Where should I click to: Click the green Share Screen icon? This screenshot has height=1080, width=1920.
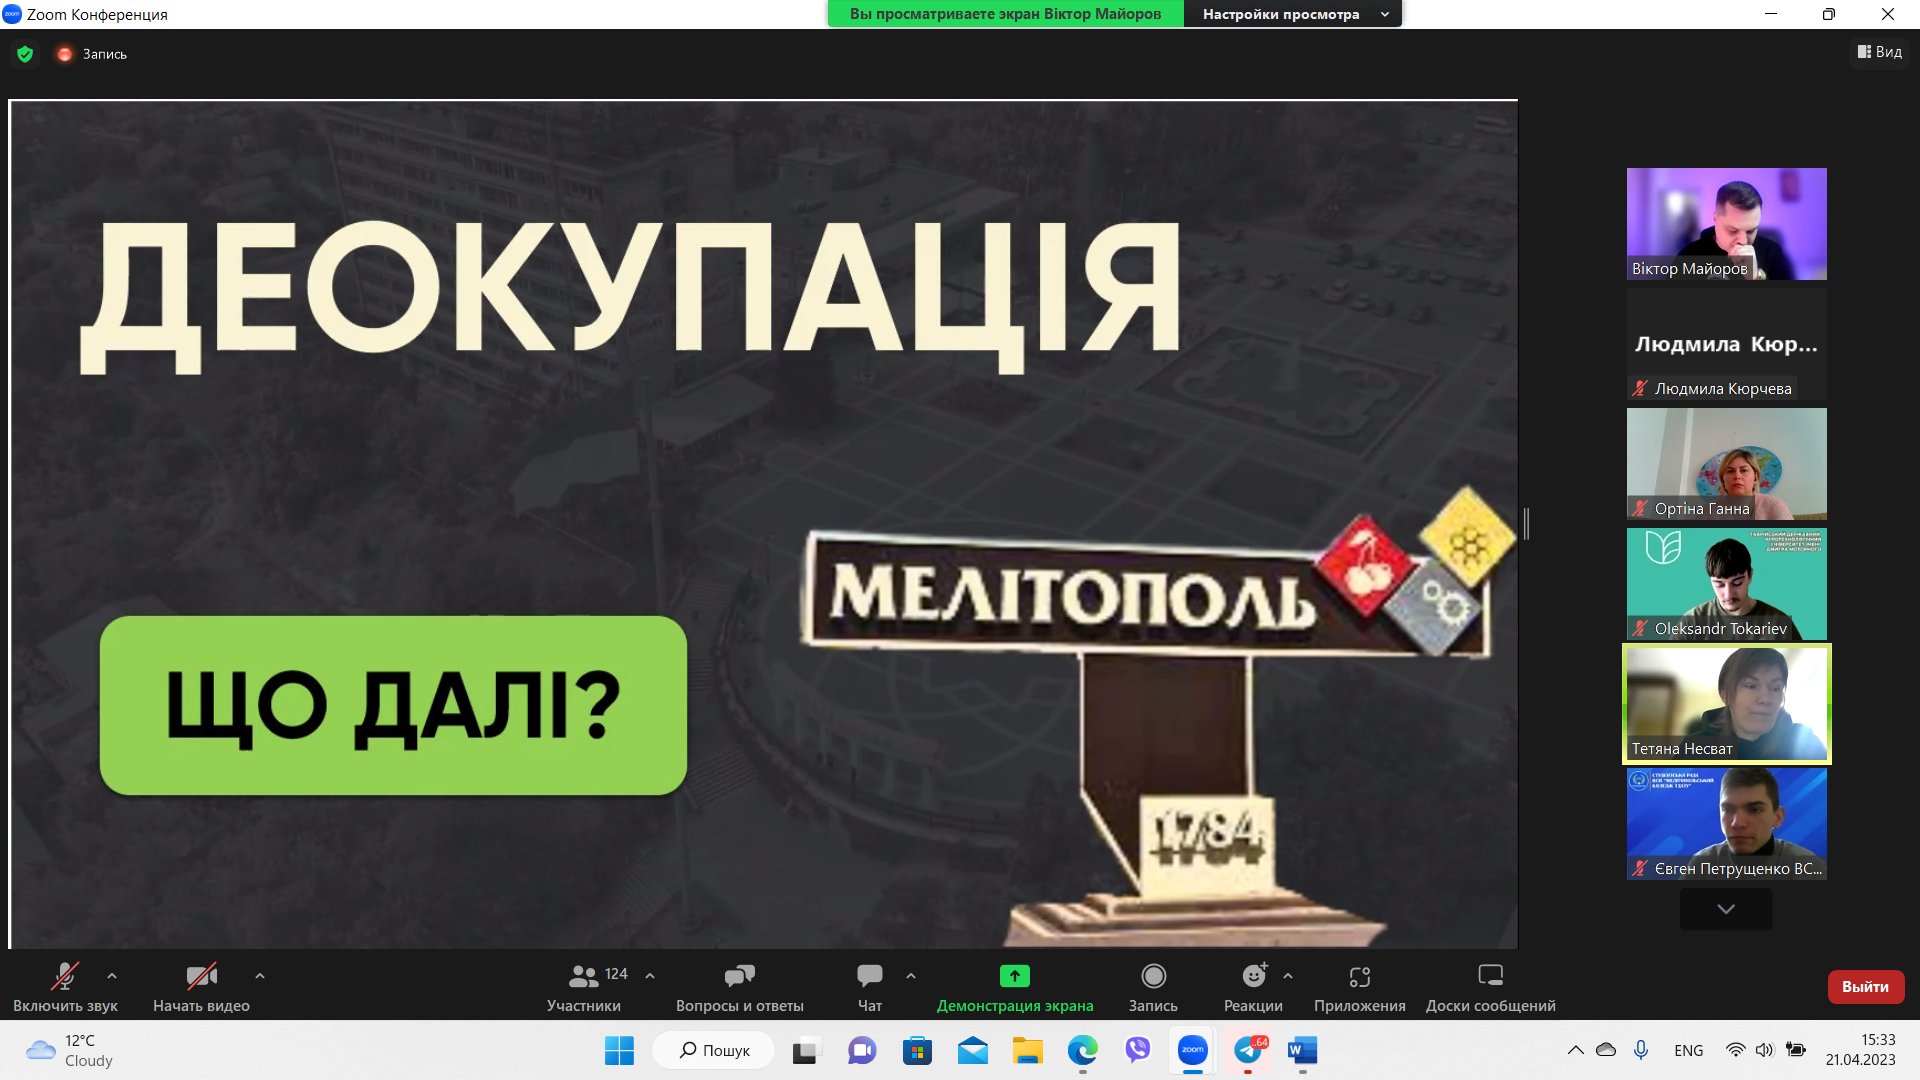(1014, 976)
